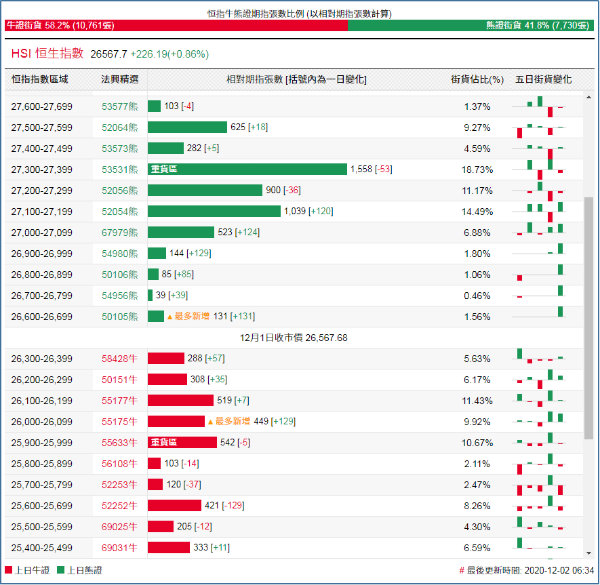Click the red 上日牛證 legend swatch
This screenshot has height=585, width=600.
[x=8, y=570]
